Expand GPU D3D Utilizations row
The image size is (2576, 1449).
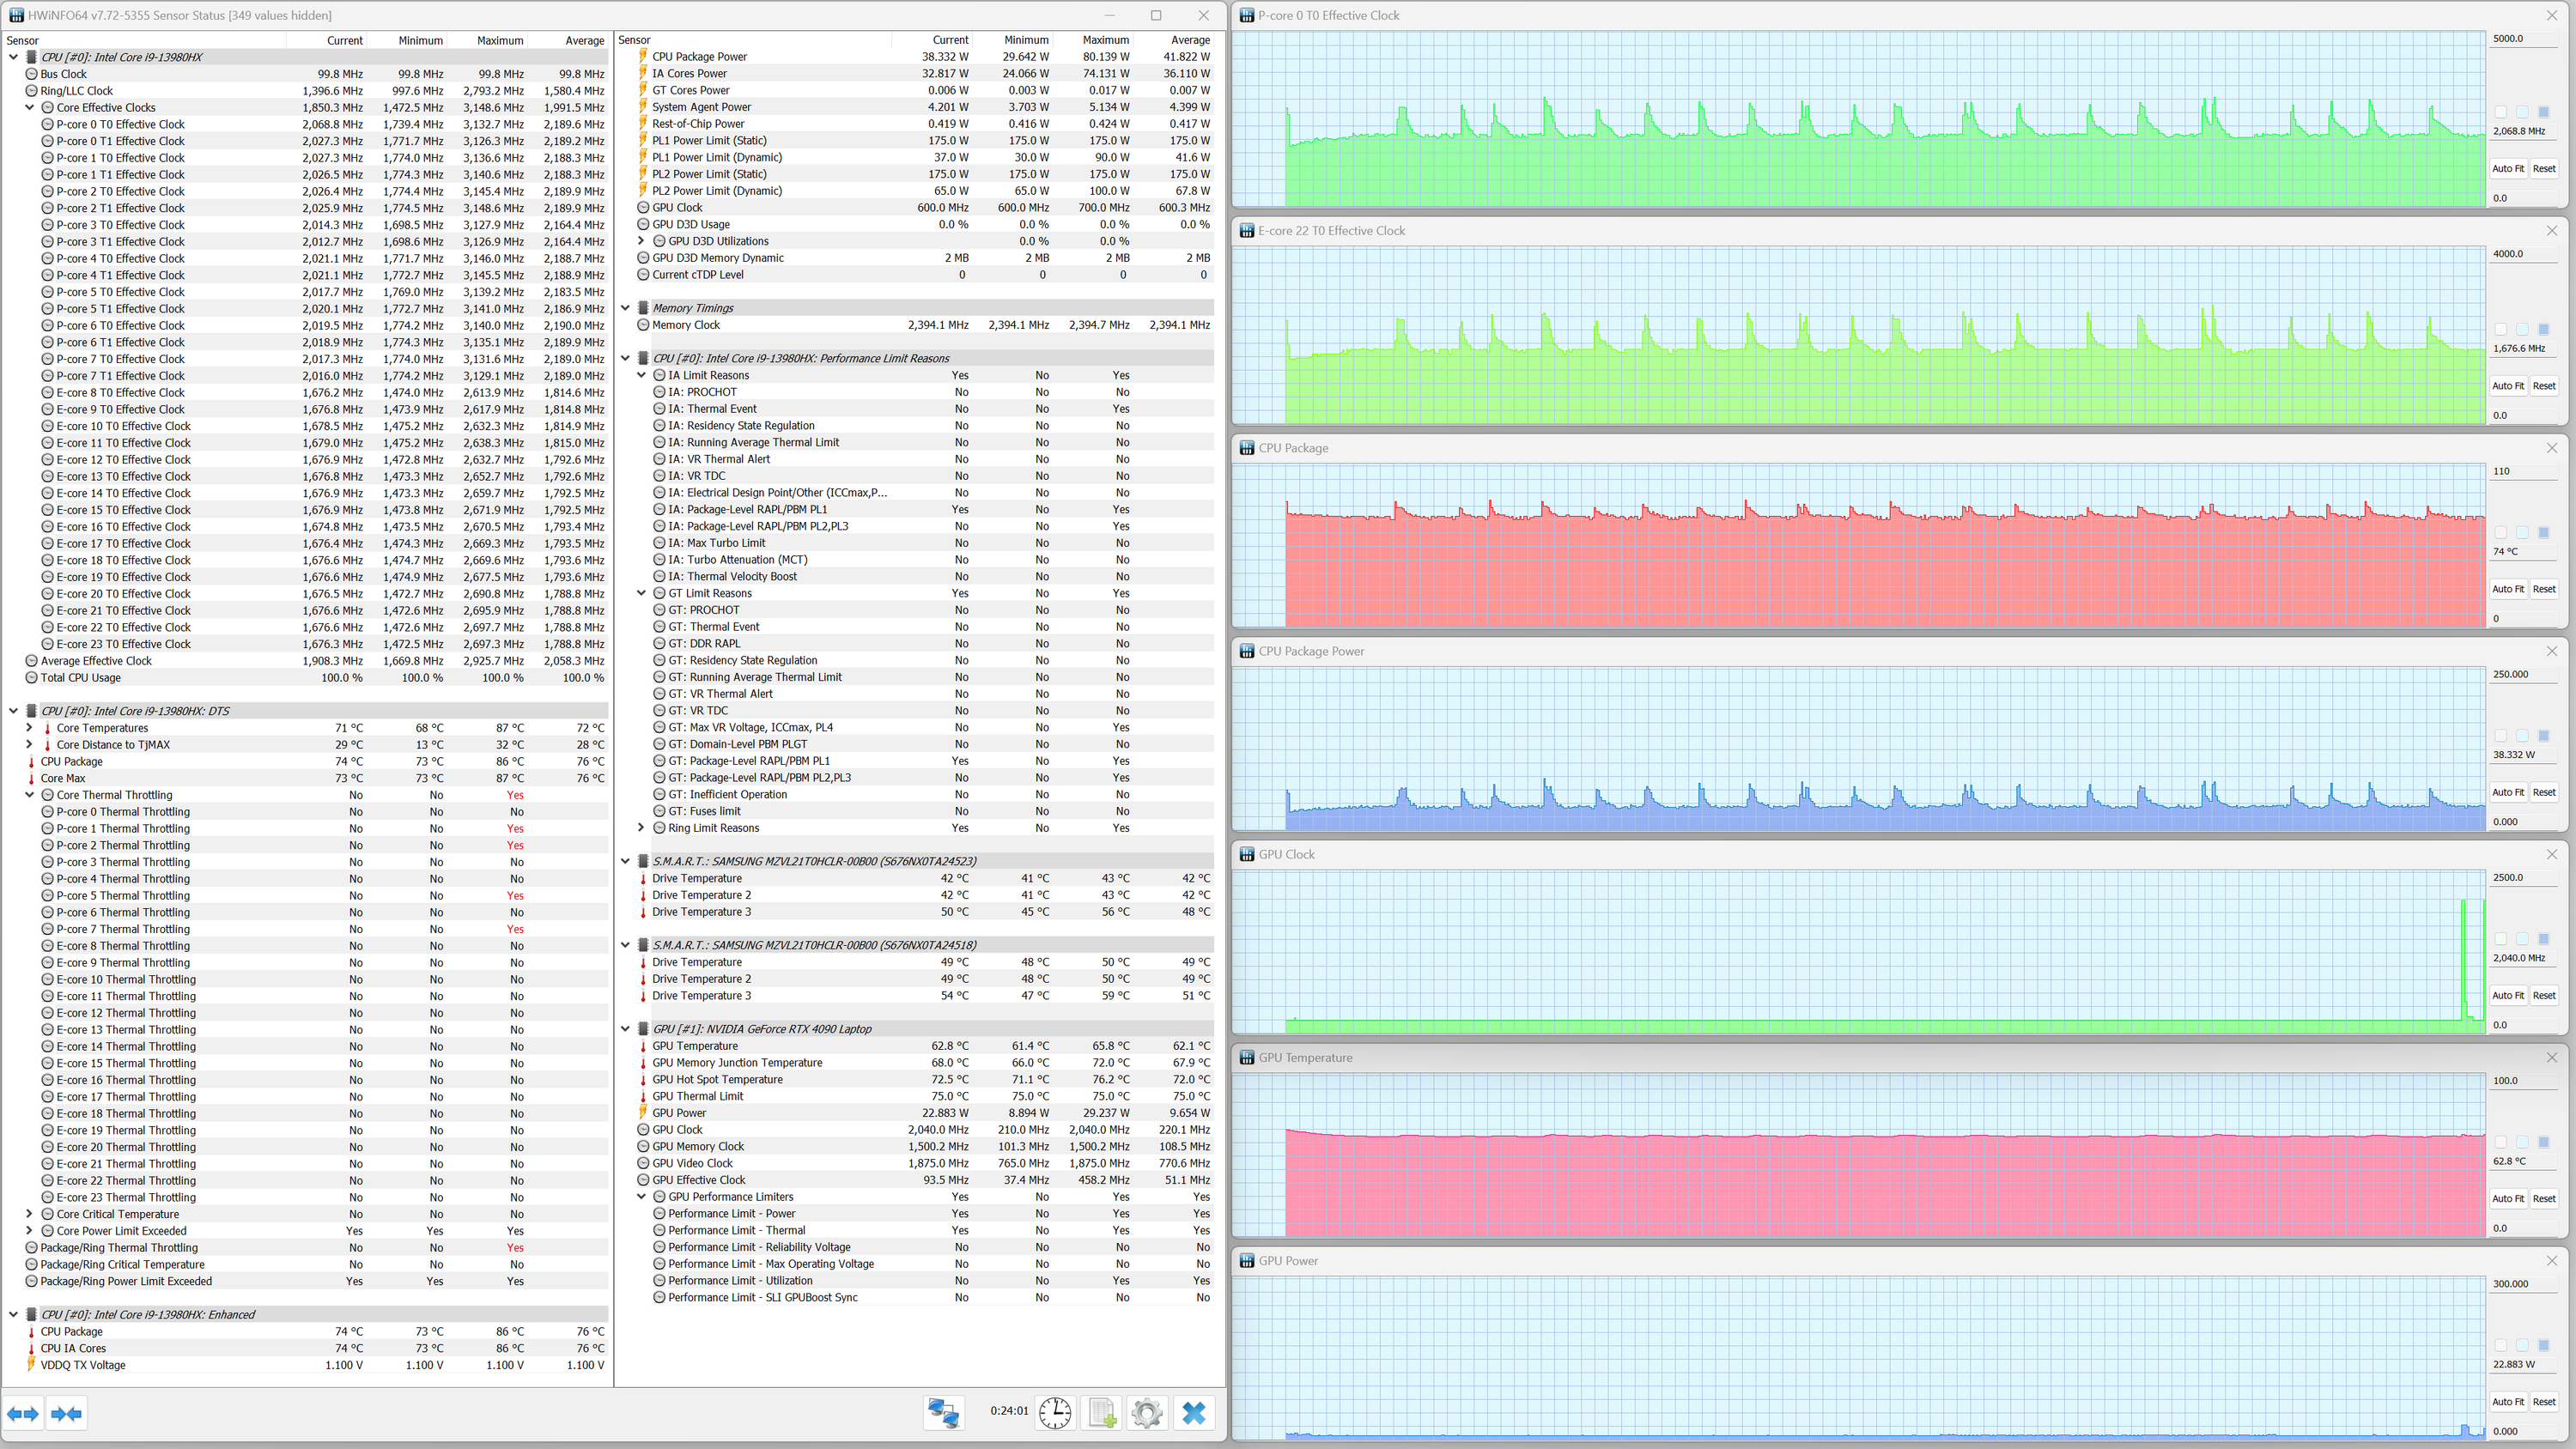click(642, 241)
